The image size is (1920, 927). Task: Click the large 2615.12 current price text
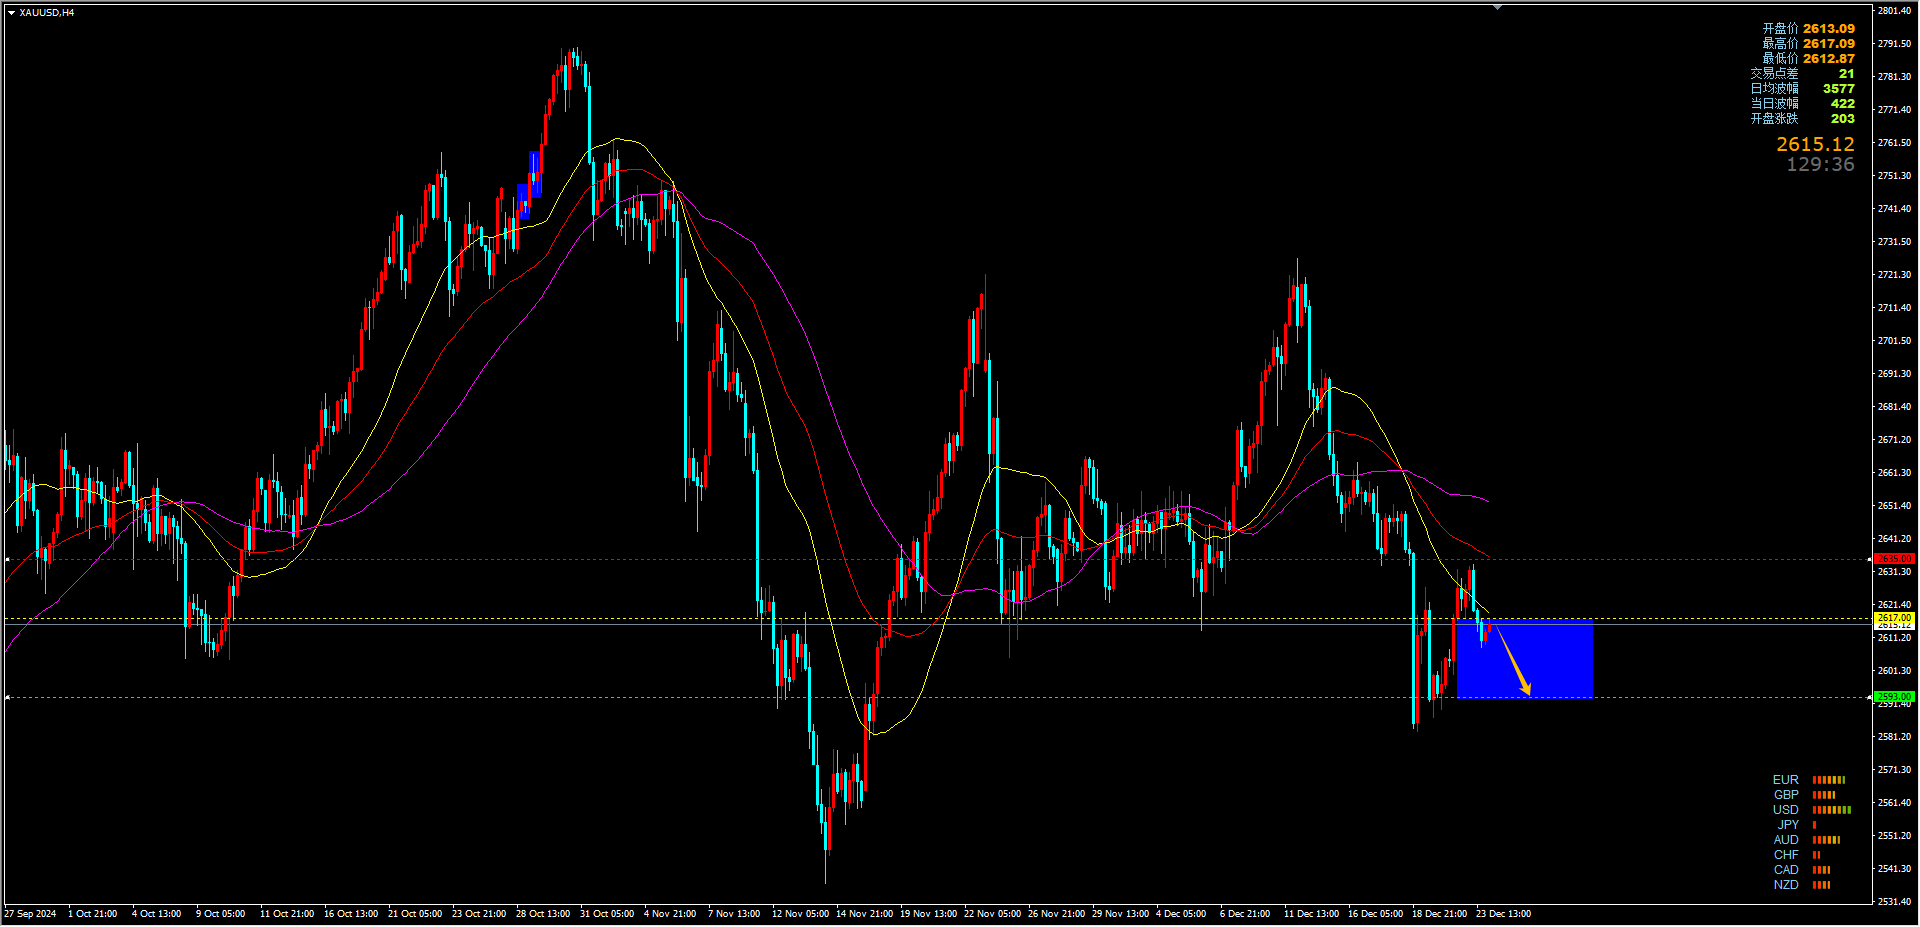click(x=1815, y=144)
